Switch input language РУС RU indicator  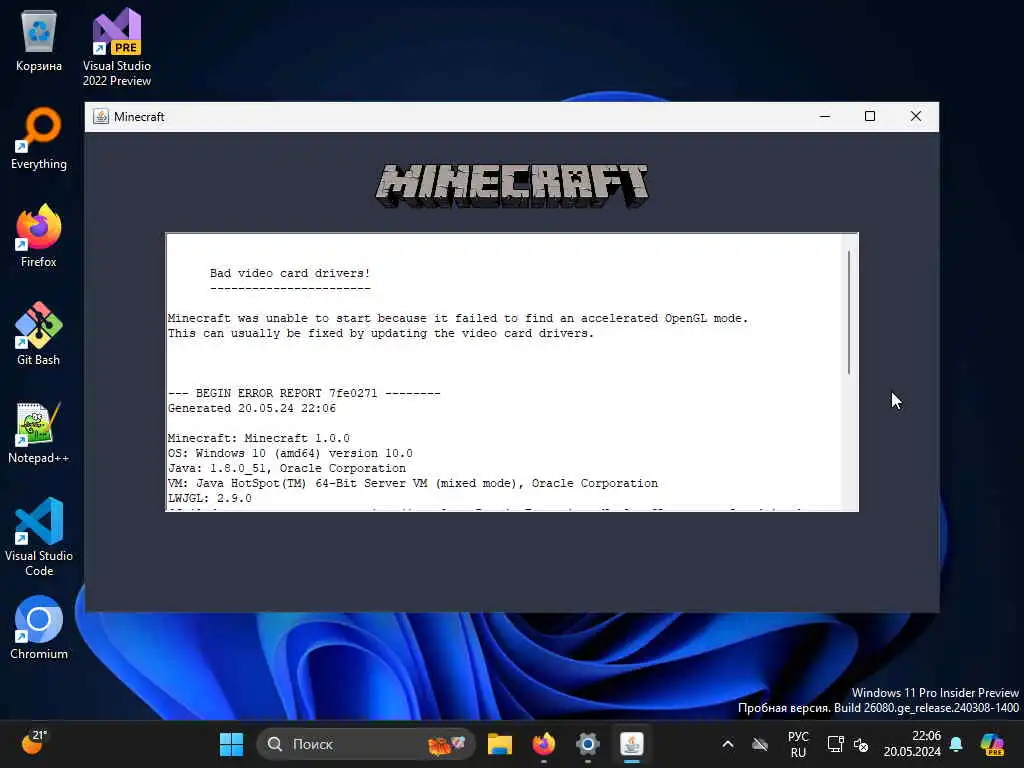click(798, 744)
